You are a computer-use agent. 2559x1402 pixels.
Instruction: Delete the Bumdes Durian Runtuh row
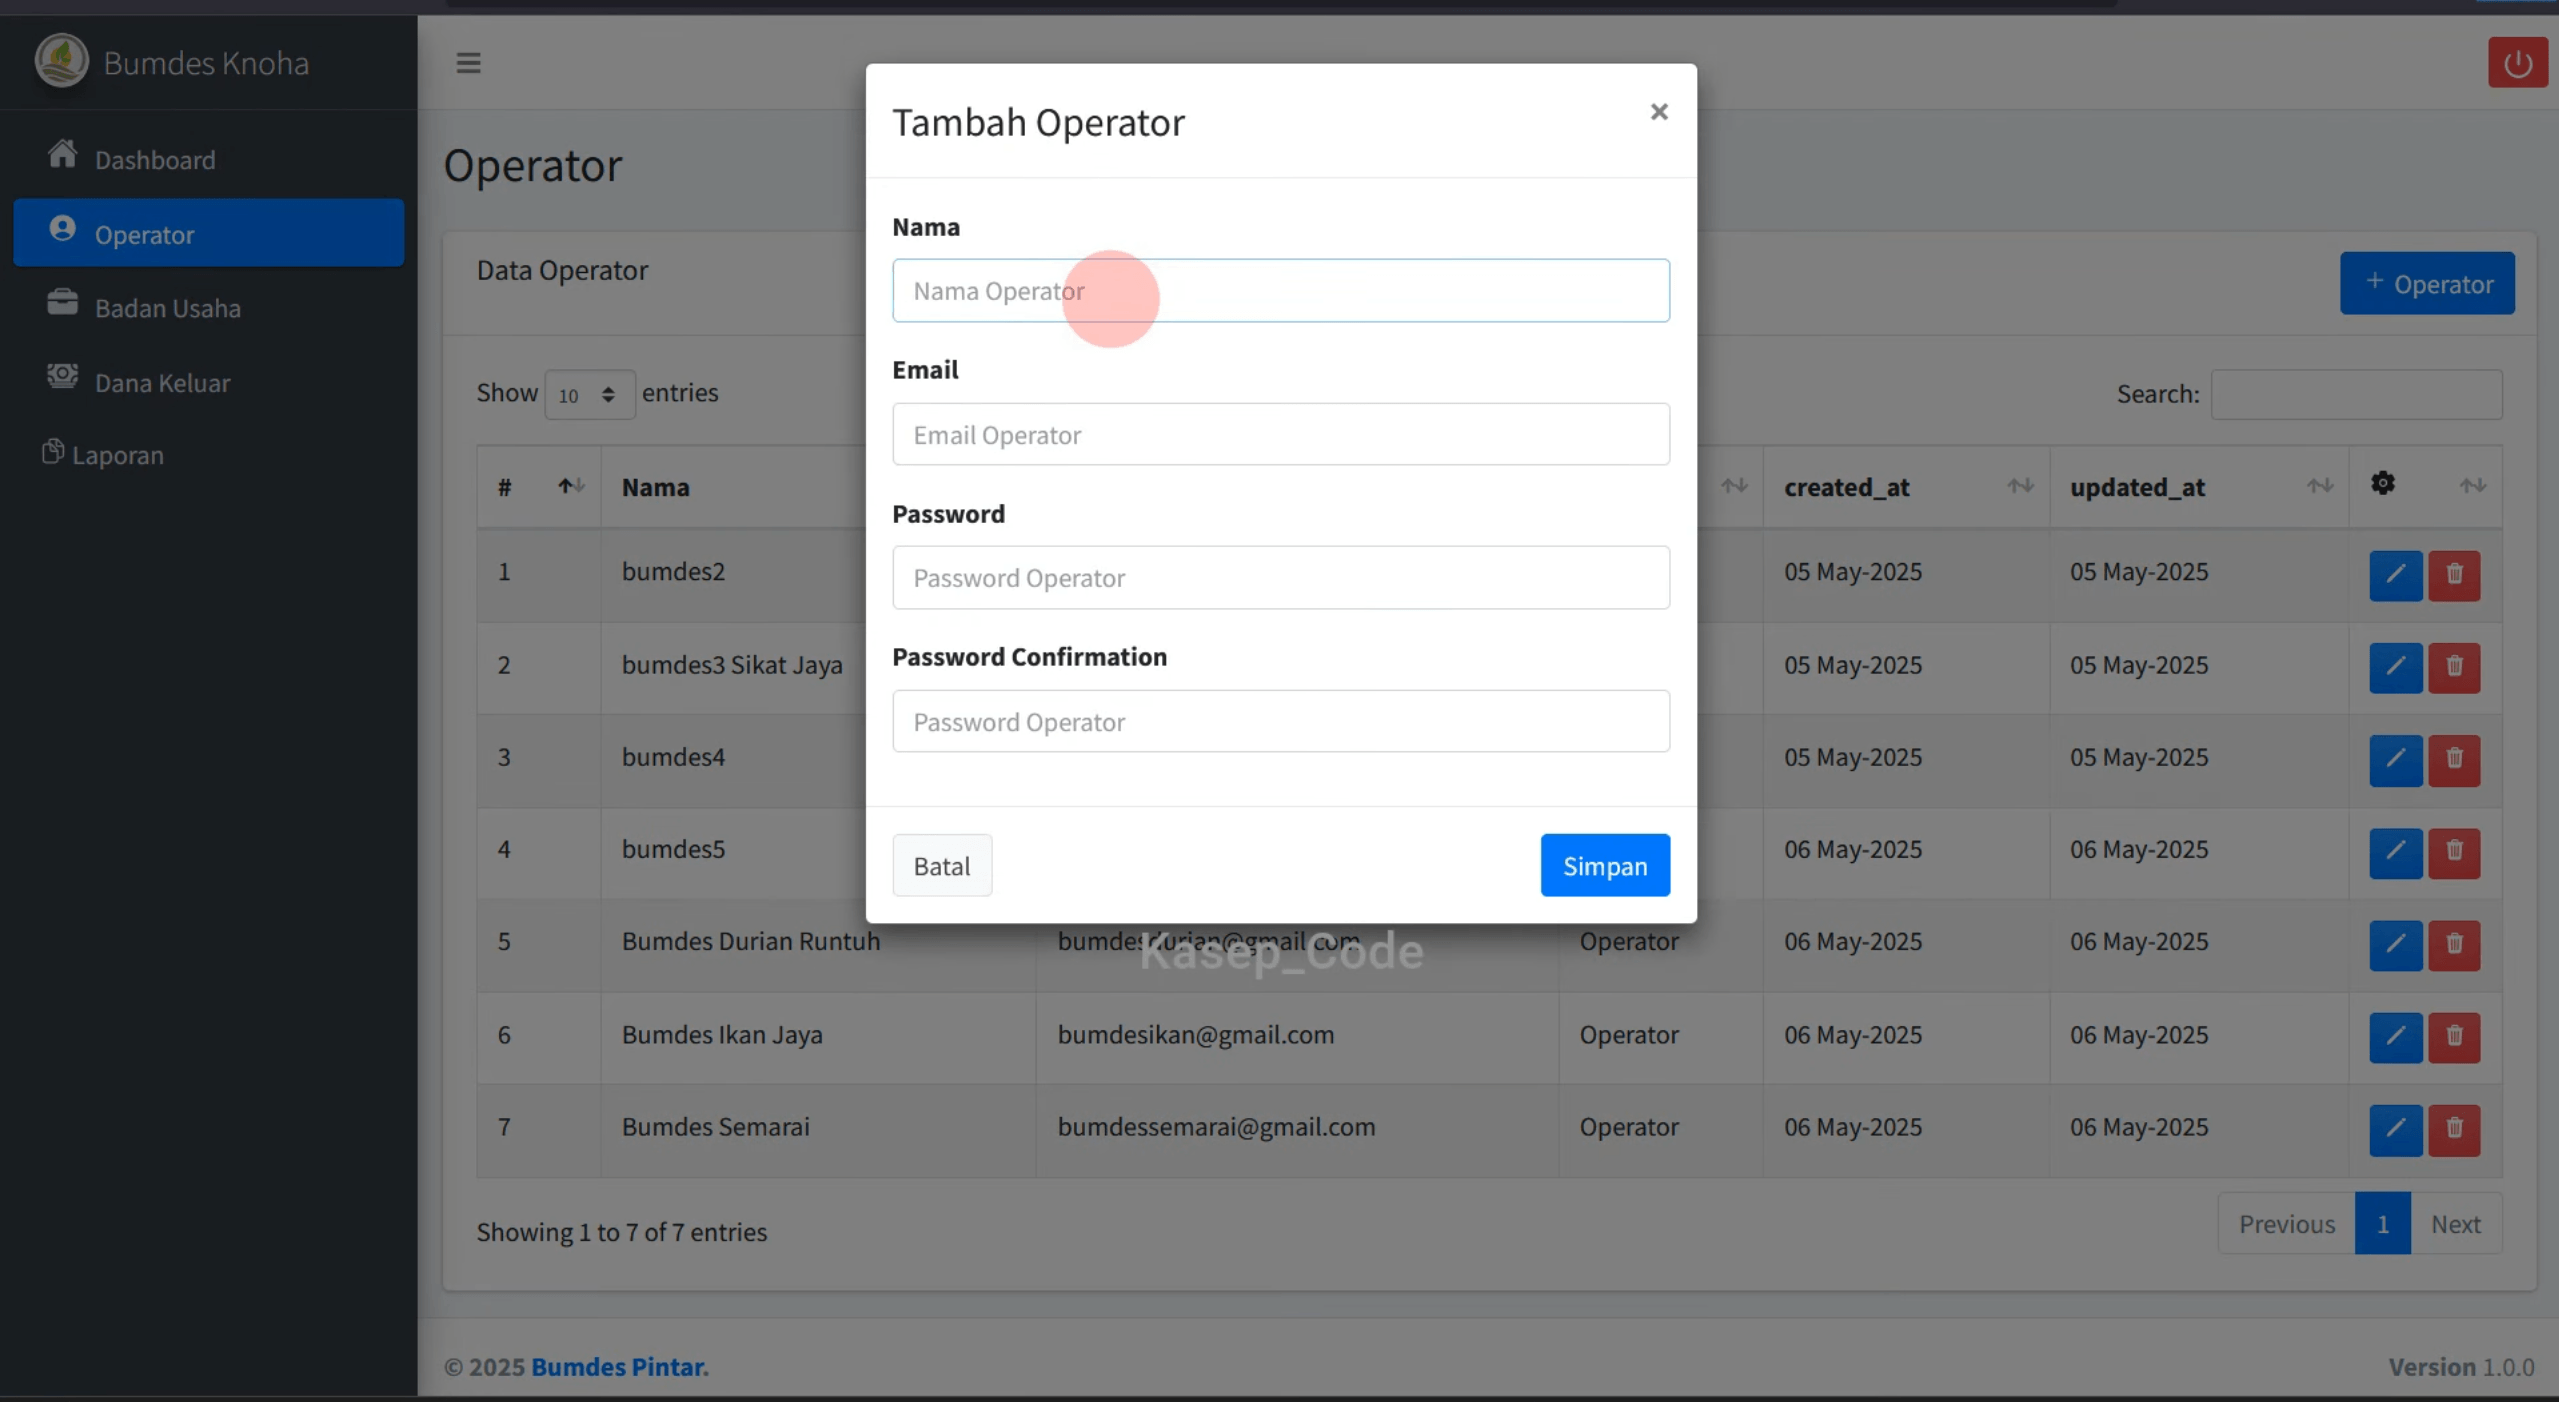[x=2454, y=944]
